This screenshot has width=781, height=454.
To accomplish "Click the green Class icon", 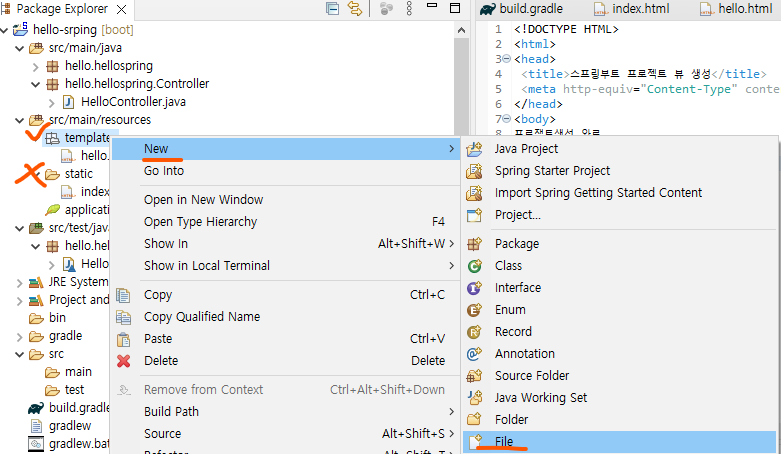I will (474, 266).
